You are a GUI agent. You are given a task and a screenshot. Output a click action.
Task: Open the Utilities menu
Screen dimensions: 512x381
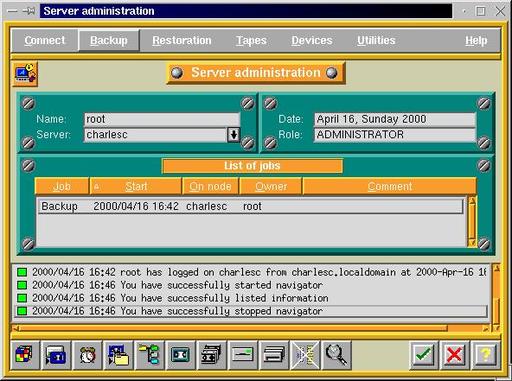point(376,41)
